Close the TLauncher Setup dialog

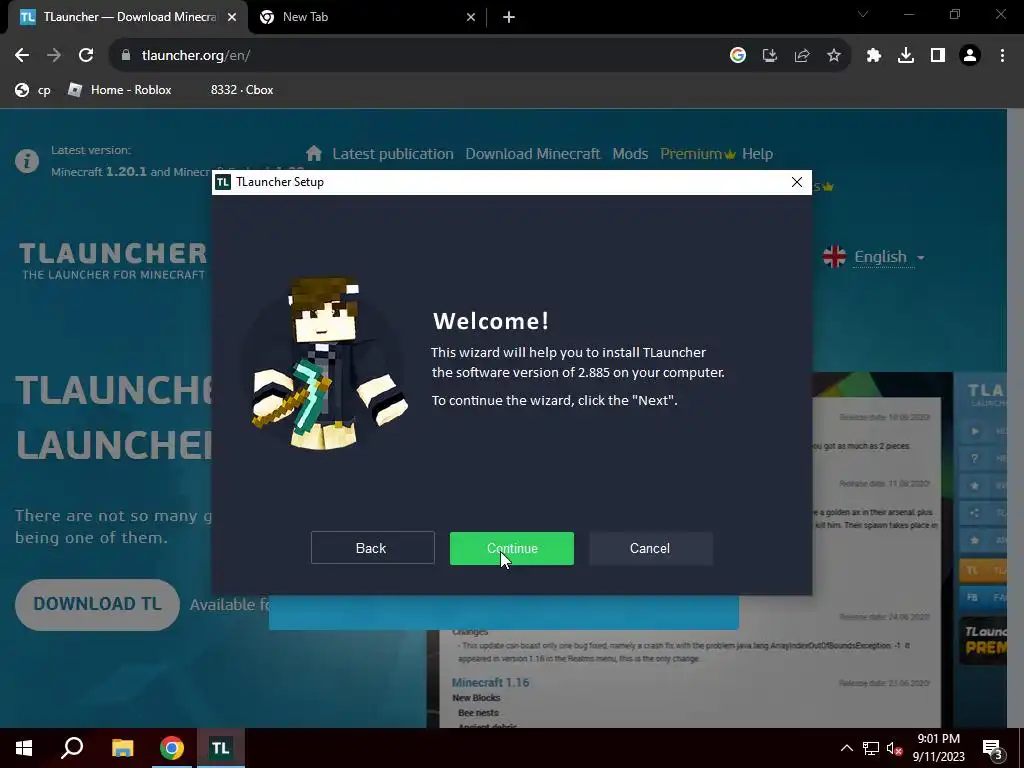coord(797,182)
